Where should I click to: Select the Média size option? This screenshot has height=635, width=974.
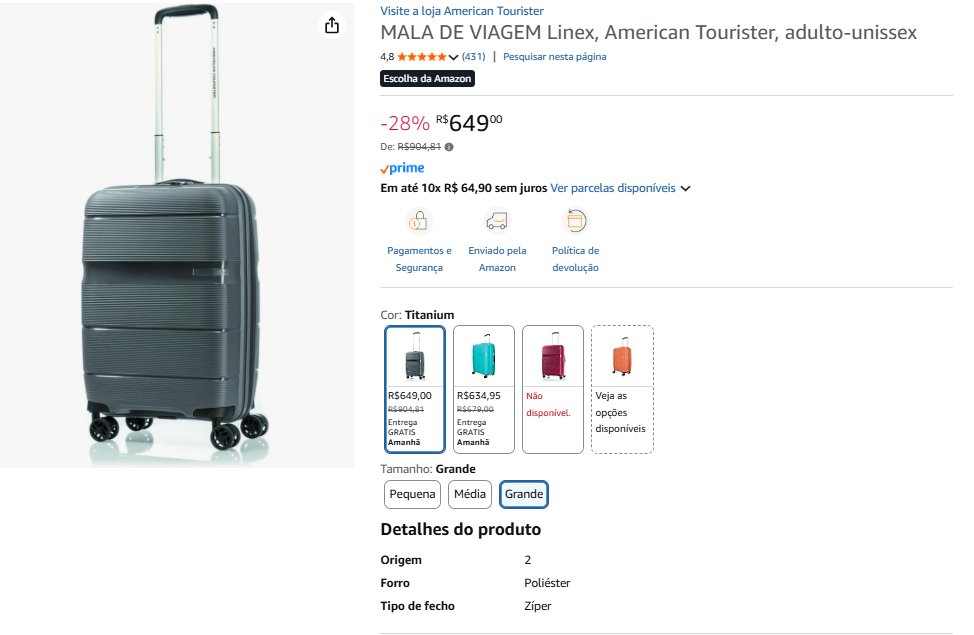pyautogui.click(x=470, y=494)
